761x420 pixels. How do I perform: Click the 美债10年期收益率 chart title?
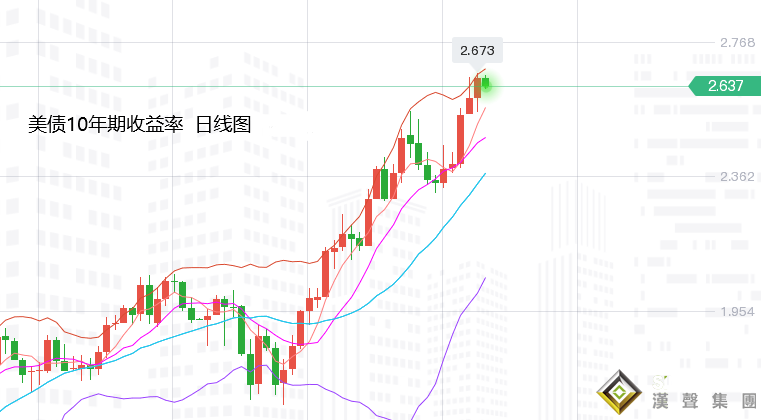click(x=105, y=125)
